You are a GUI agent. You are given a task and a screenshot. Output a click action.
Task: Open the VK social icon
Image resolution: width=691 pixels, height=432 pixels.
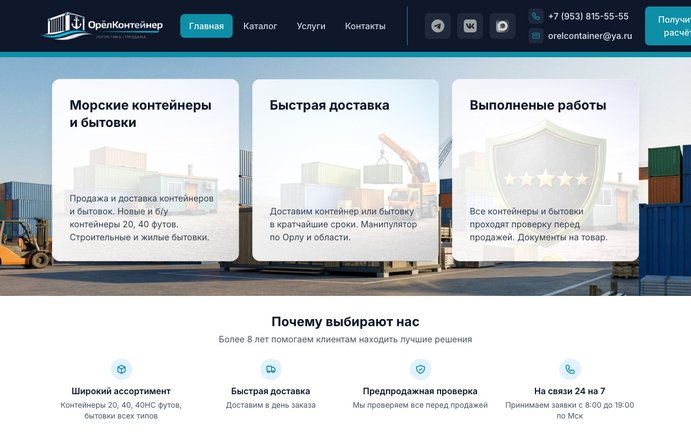click(470, 26)
